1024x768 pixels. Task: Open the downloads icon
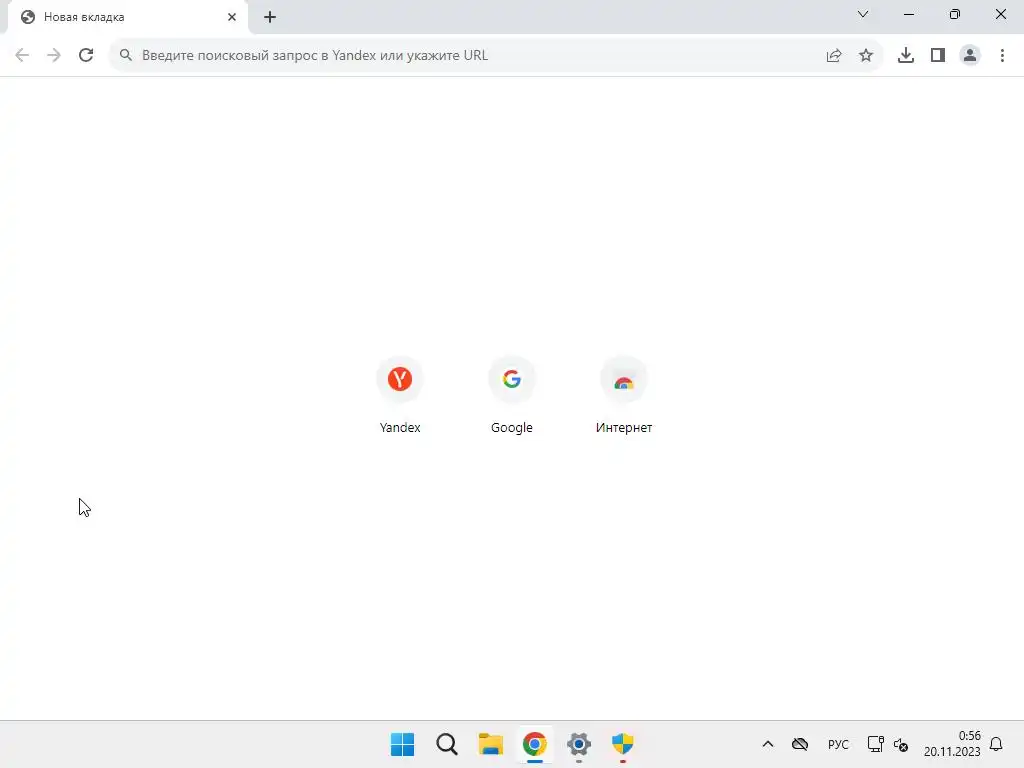[906, 56]
